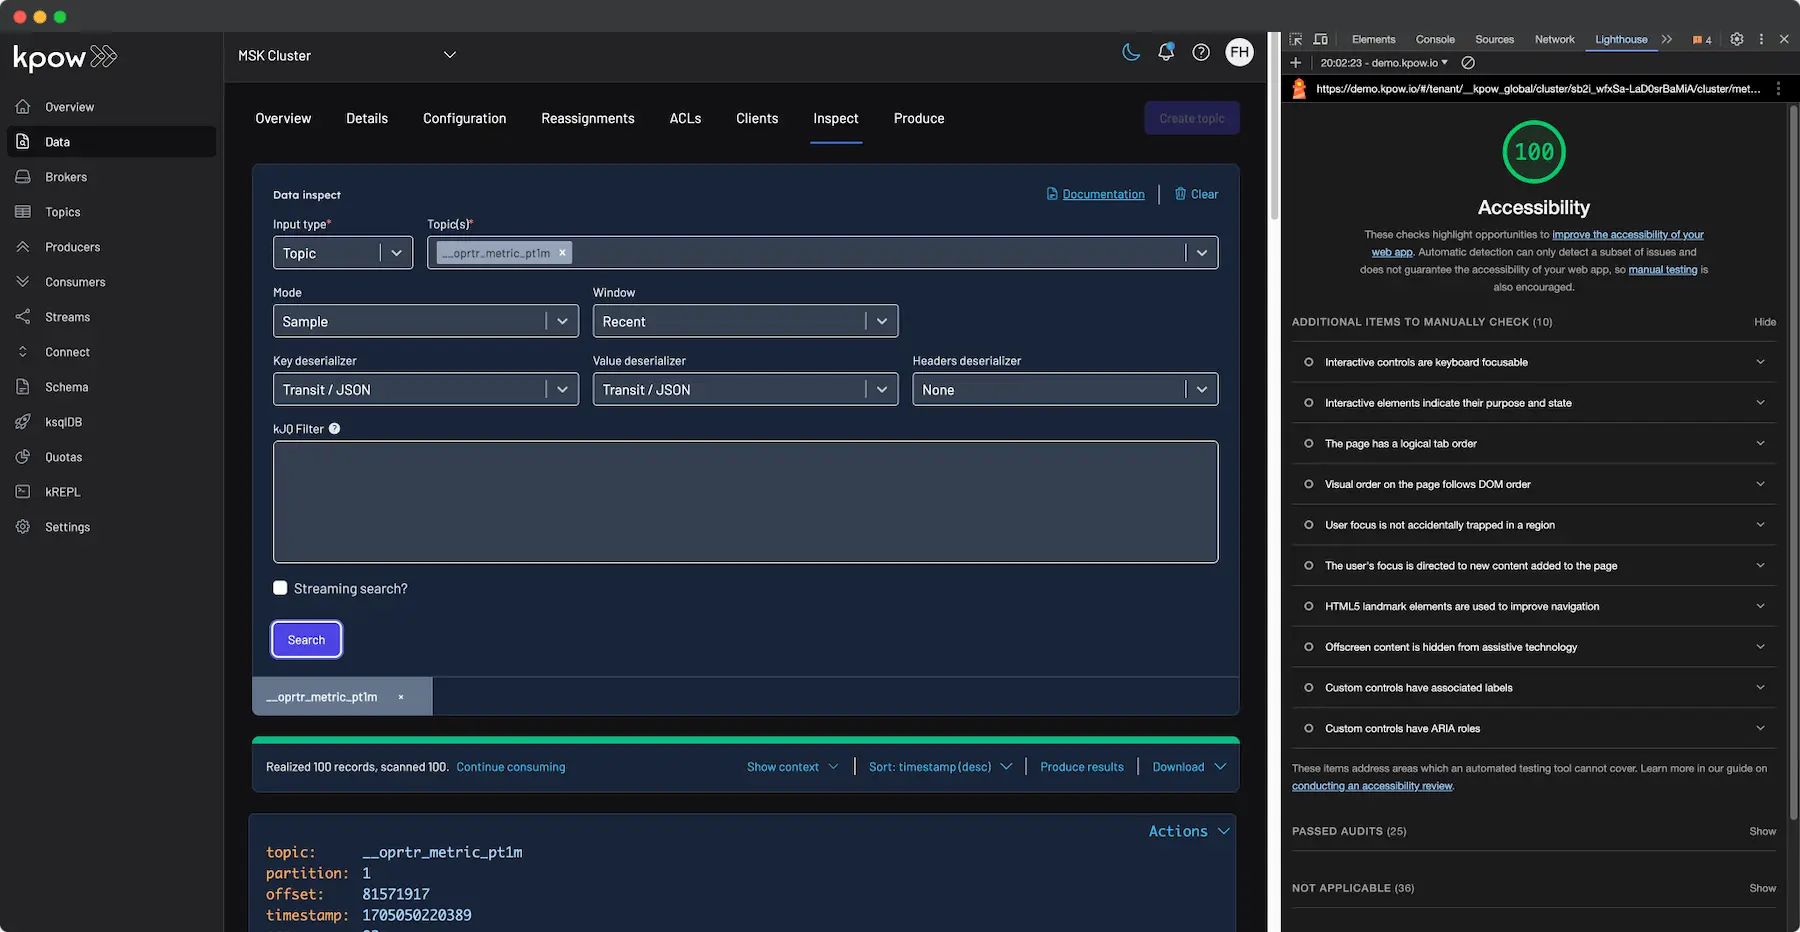
Task: Expand the MSK Cluster selector
Action: click(x=347, y=56)
